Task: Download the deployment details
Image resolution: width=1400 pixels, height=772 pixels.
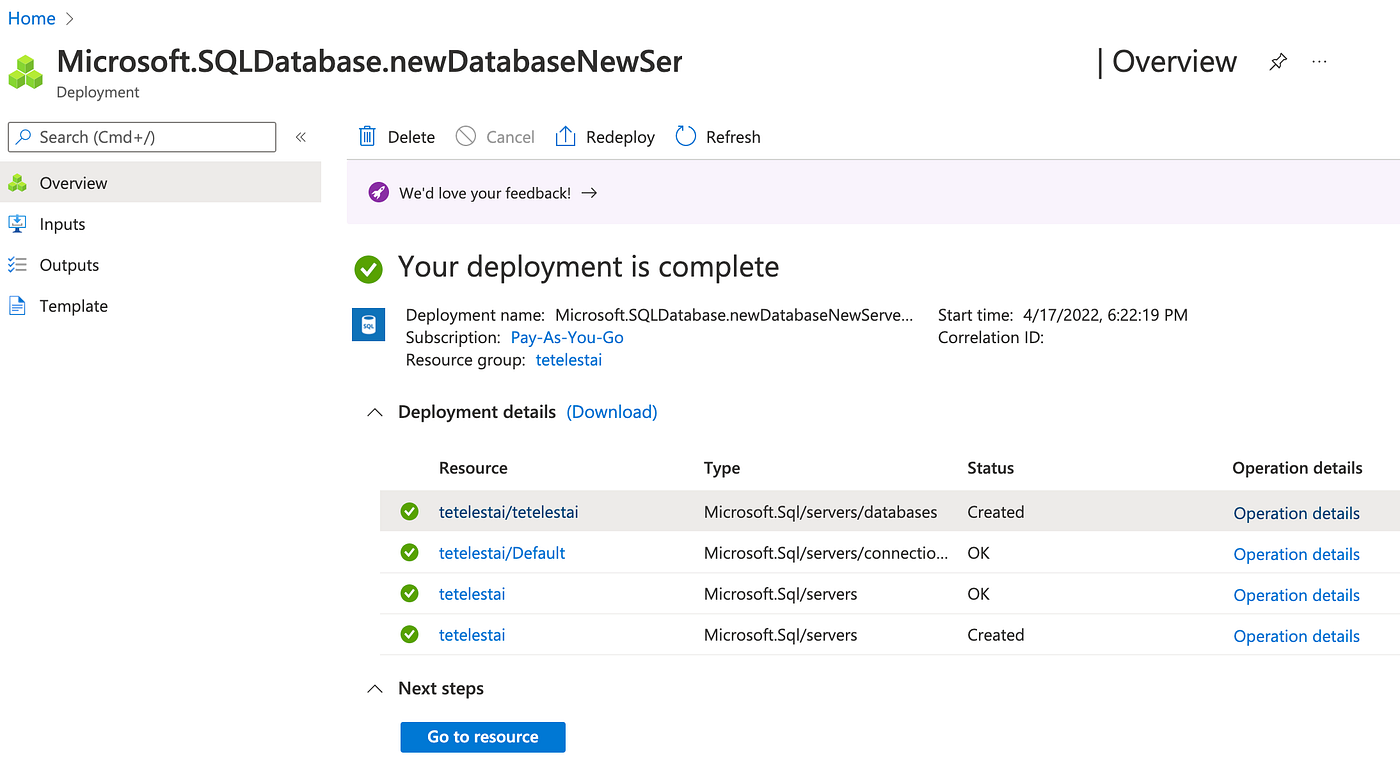Action: click(x=611, y=411)
